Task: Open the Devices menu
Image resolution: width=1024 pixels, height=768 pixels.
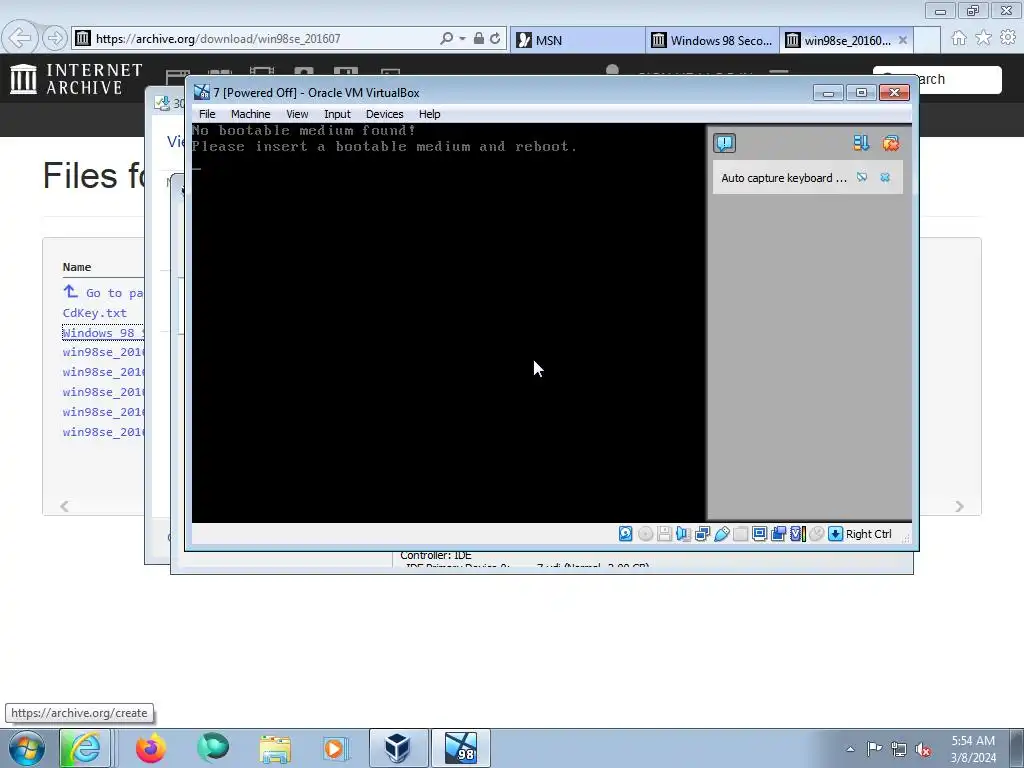Action: click(x=384, y=114)
